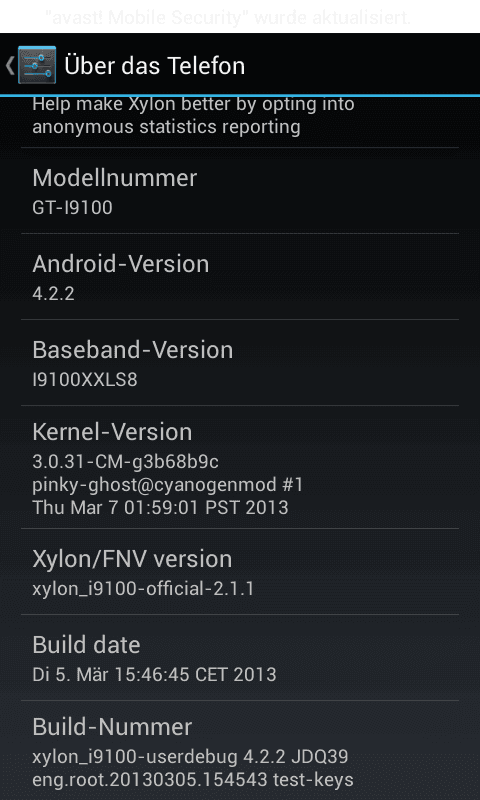Tap xylon_i9100-official-2.1.1 value
480x800 pixels.
click(143, 589)
